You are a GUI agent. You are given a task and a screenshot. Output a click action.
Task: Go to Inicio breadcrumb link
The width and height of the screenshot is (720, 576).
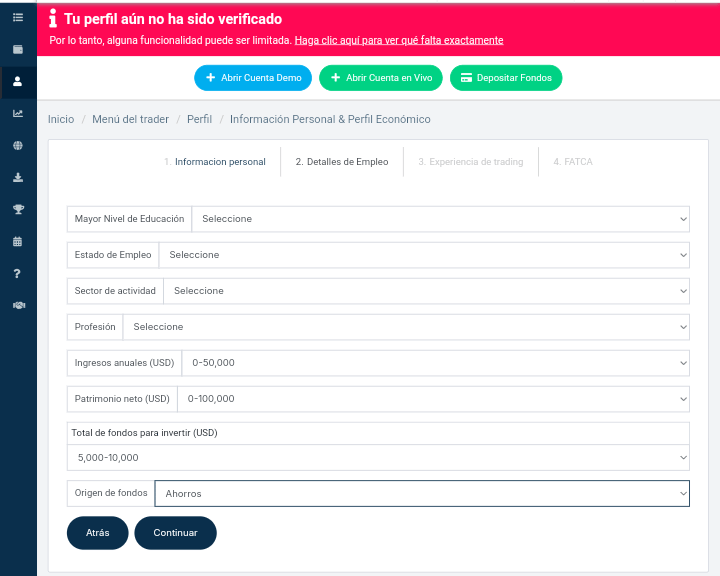61,119
